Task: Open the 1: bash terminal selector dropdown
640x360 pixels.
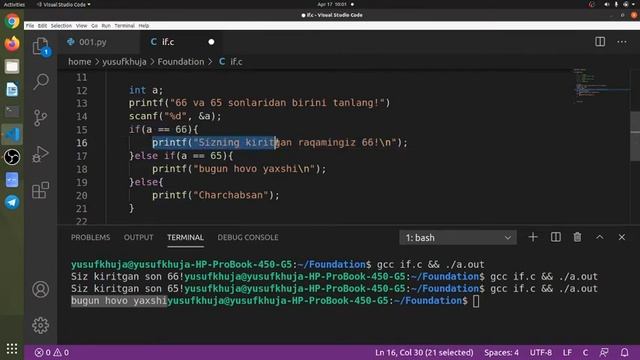Action: [458, 238]
